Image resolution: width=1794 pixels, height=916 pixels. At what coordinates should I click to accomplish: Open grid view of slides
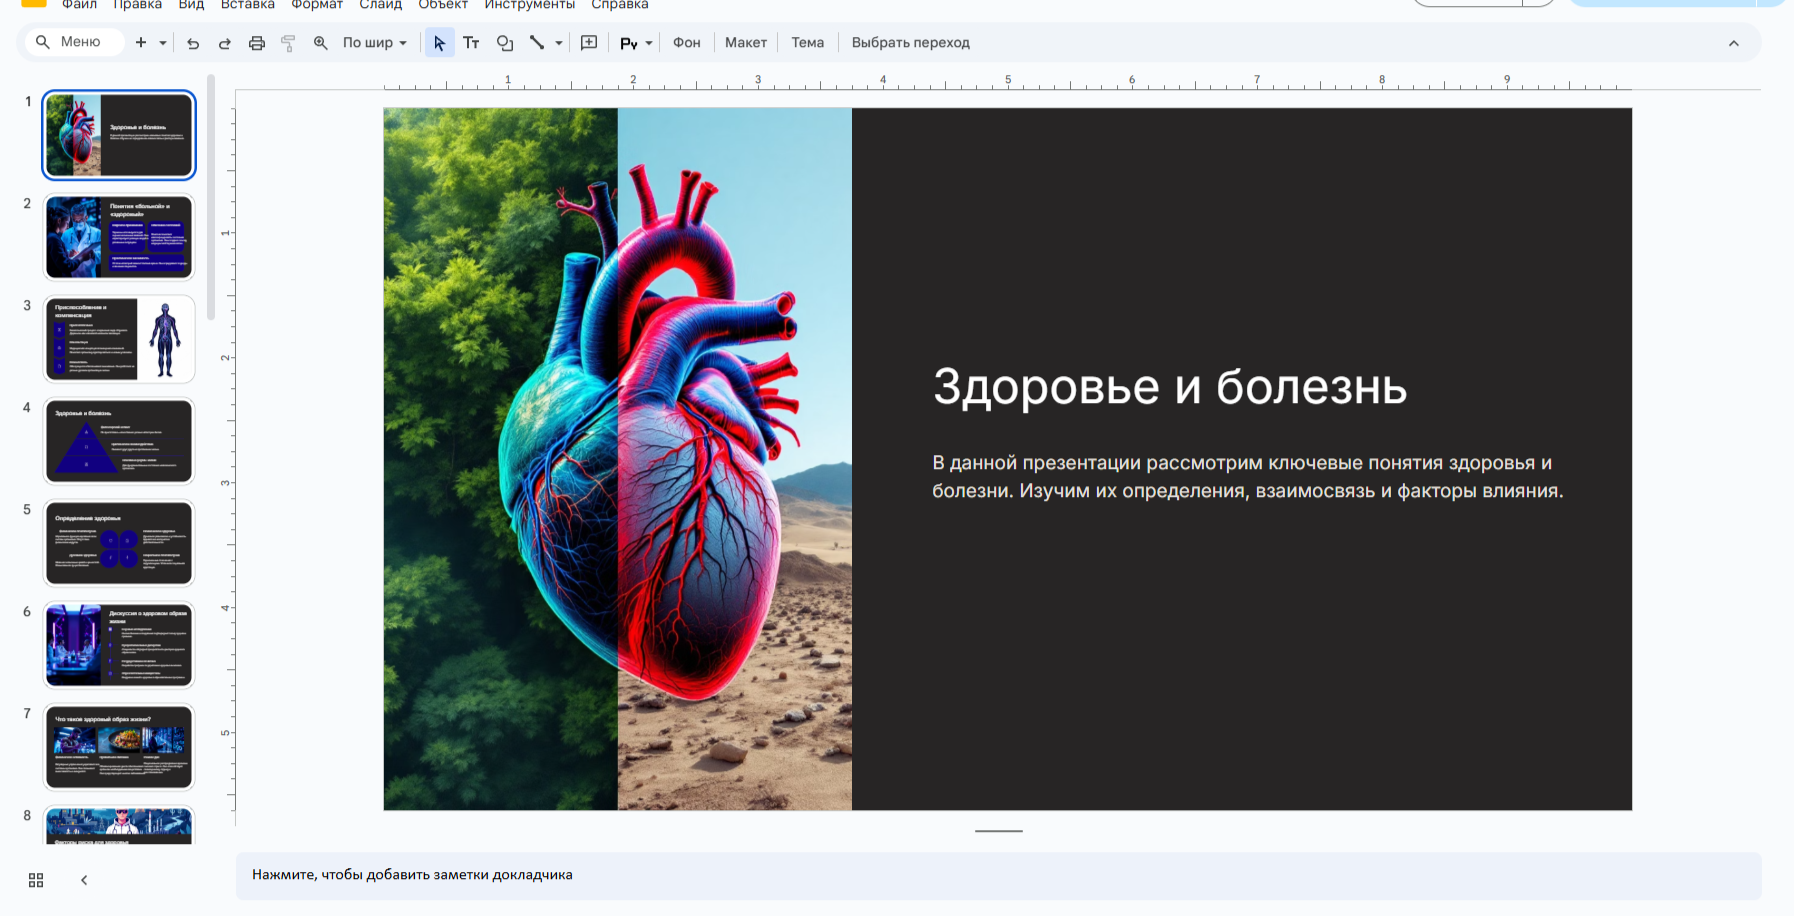[36, 880]
